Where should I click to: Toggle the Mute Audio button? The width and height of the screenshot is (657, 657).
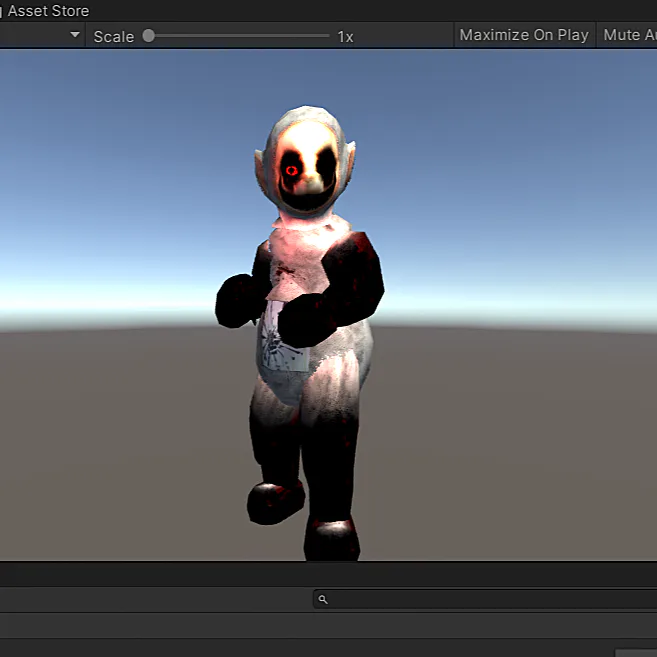click(x=627, y=35)
